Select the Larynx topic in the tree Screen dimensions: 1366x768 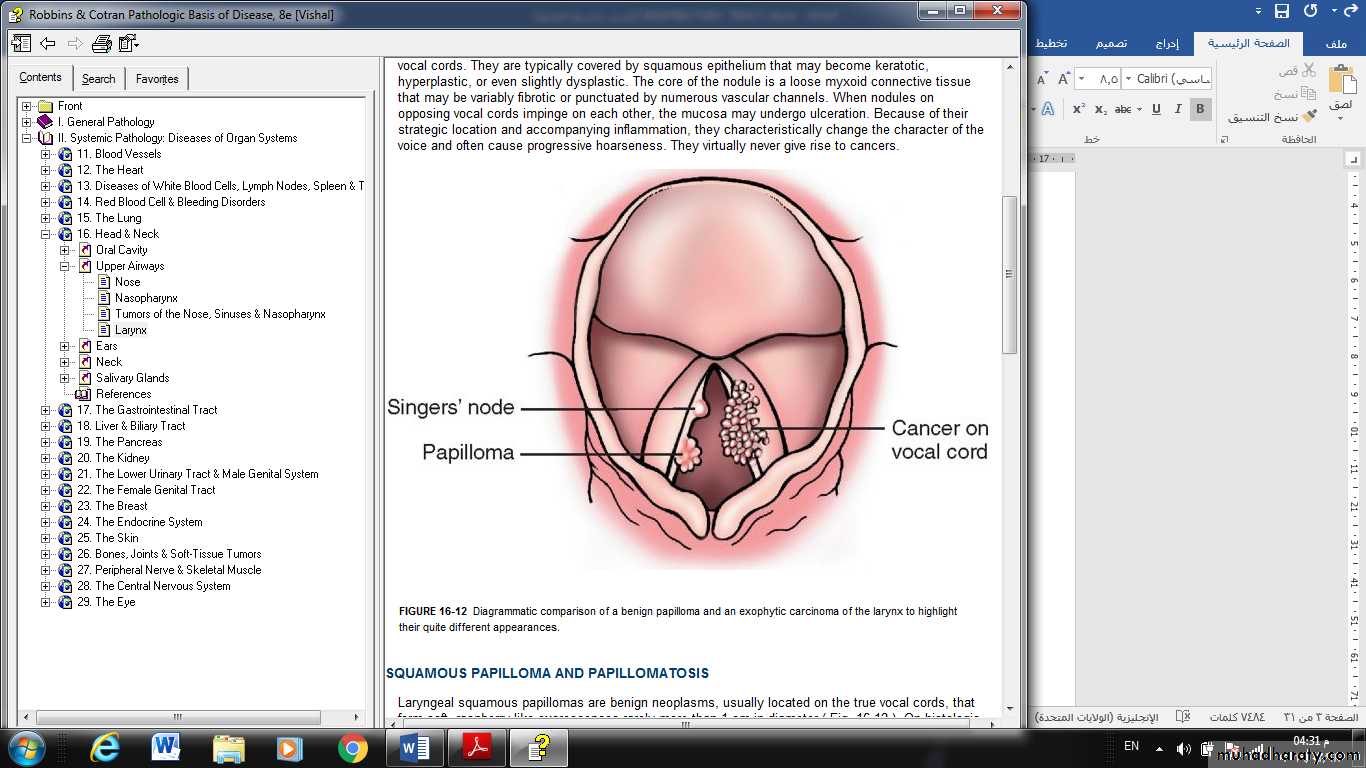click(x=130, y=330)
